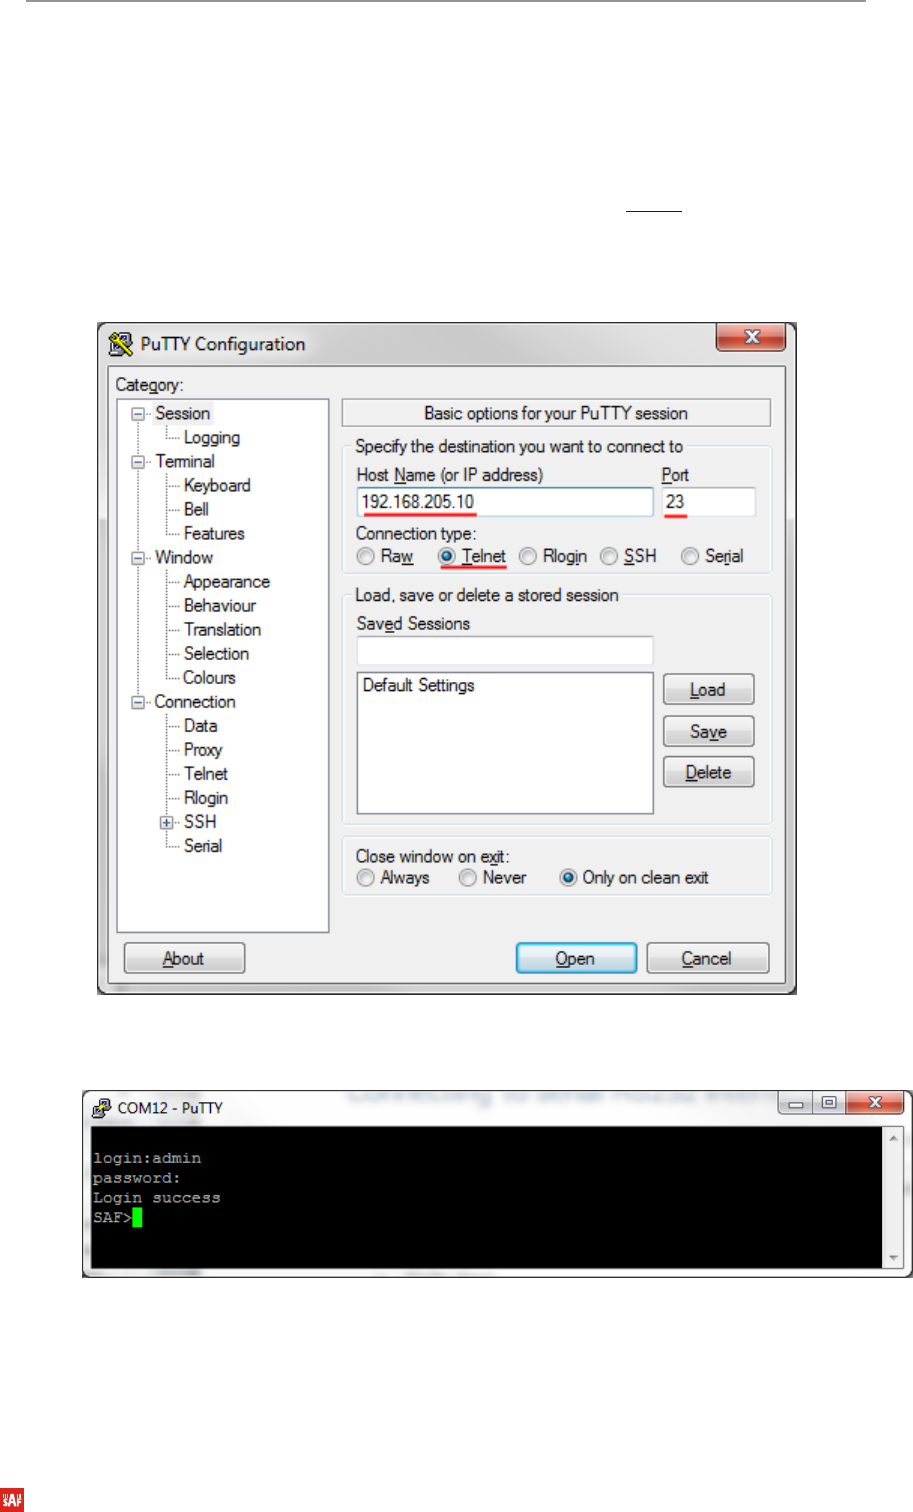Open the Proxy settings category

coord(203,750)
